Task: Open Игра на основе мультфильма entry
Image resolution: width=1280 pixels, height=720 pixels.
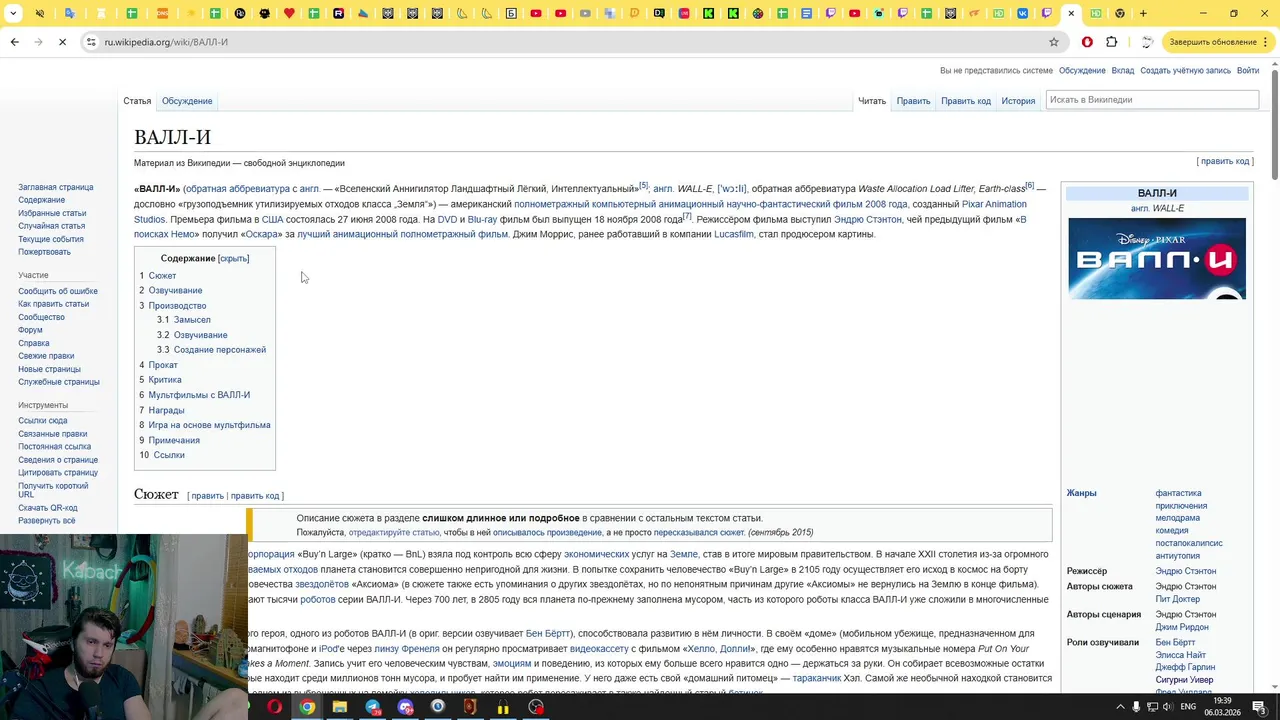Action: tap(209, 425)
